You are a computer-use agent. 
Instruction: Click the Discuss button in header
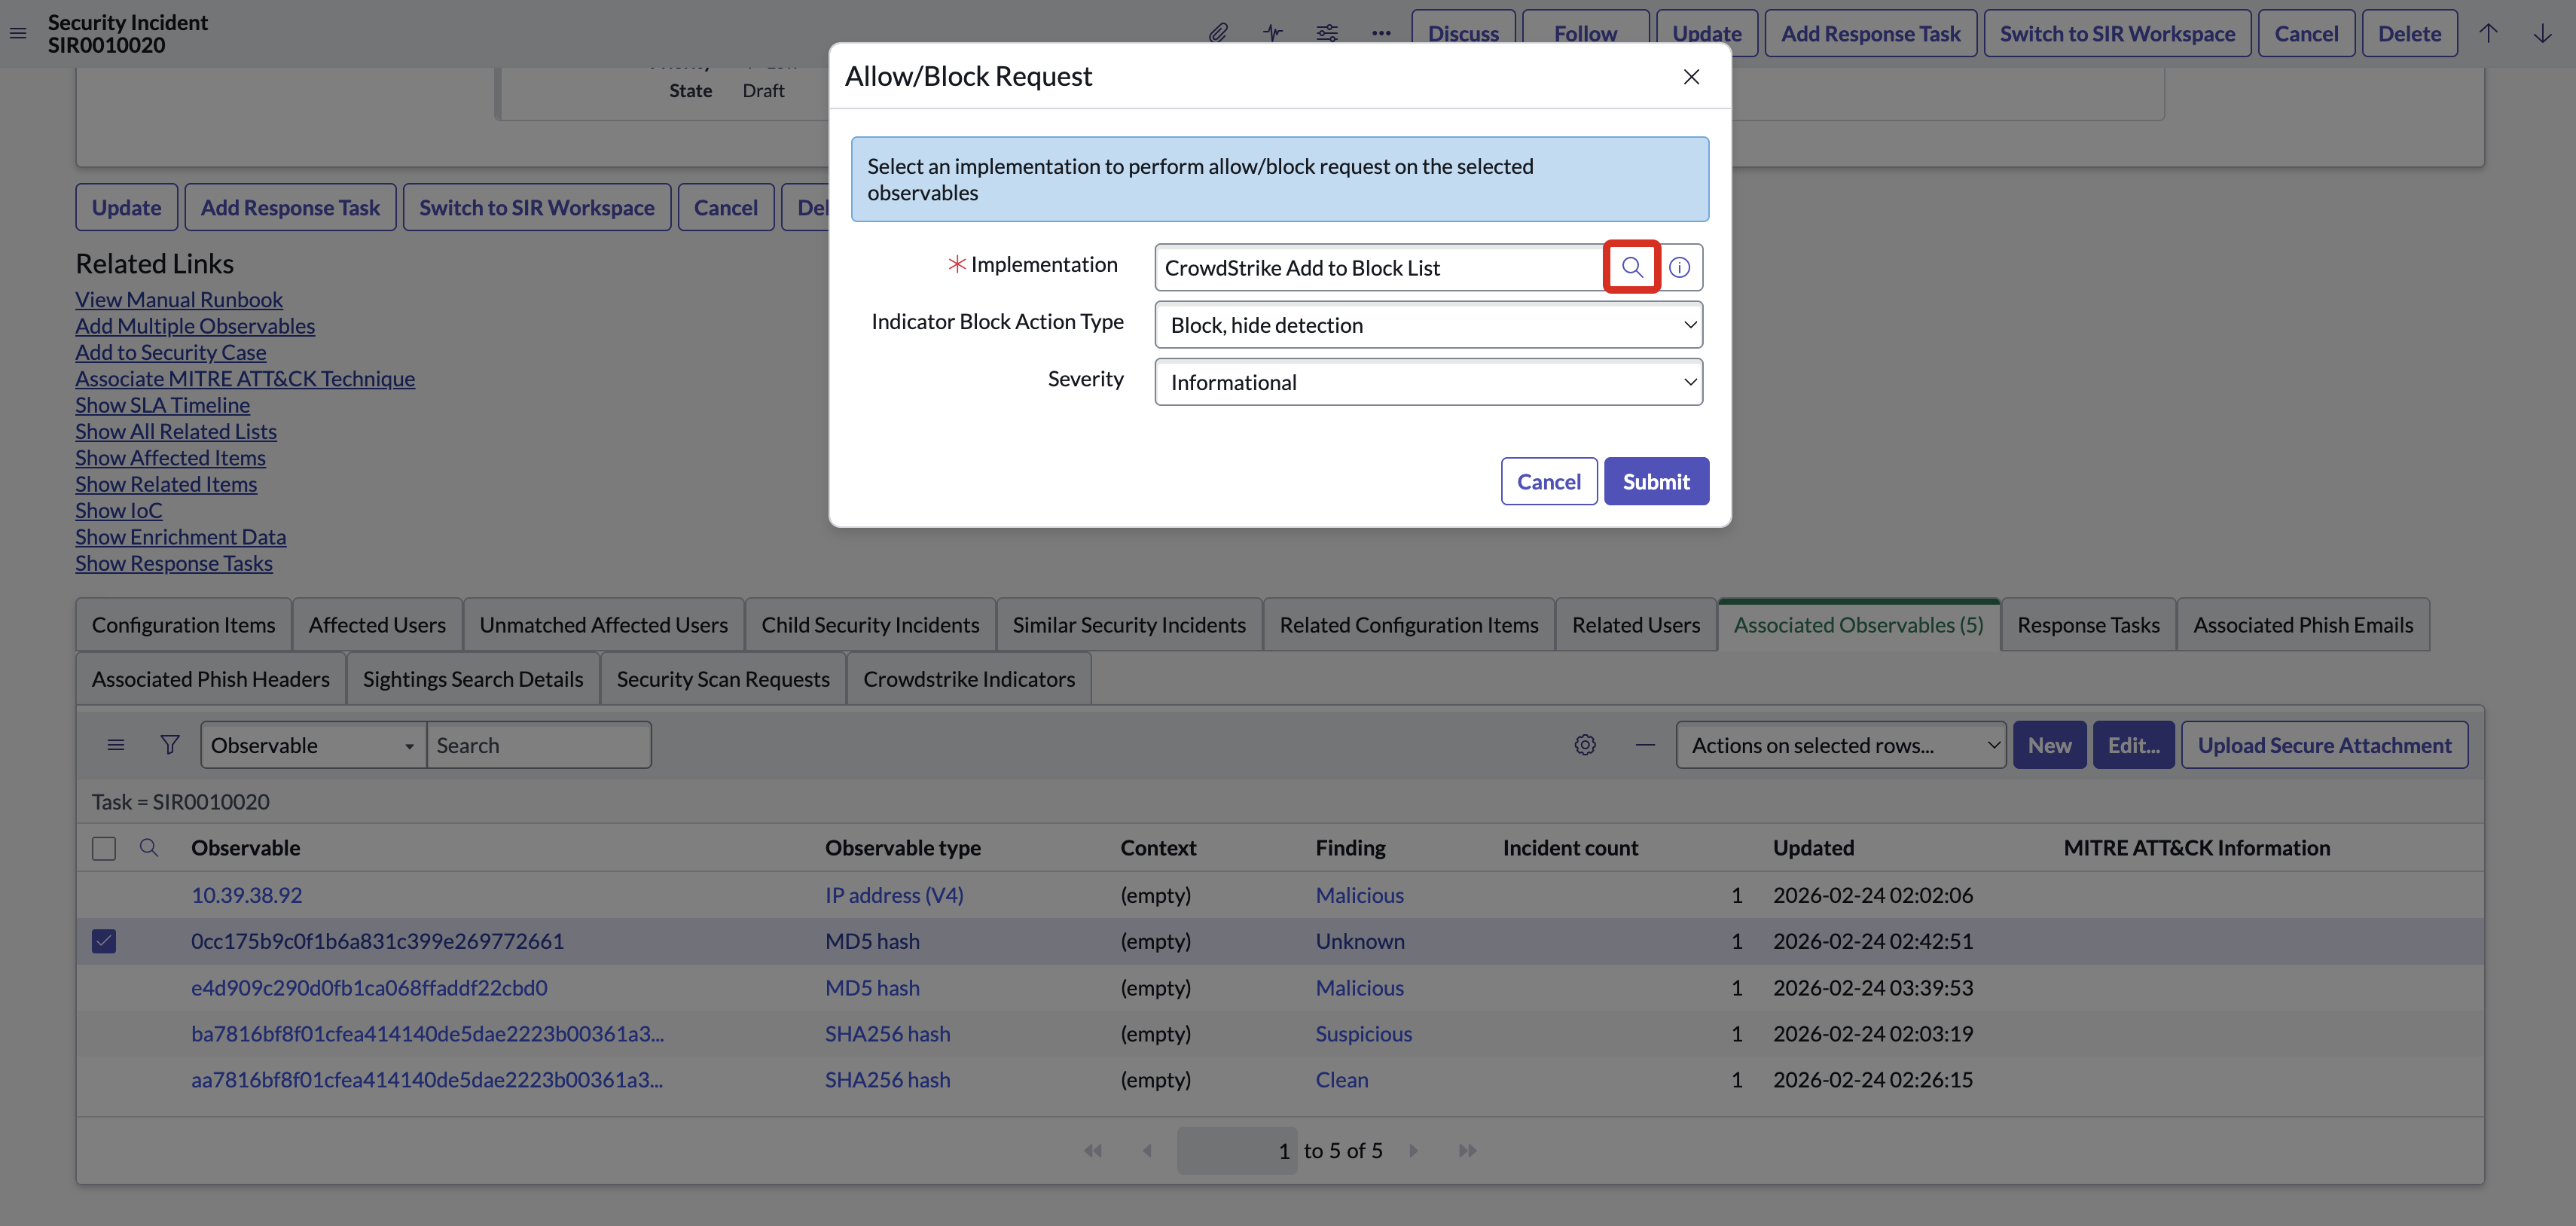tap(1463, 34)
